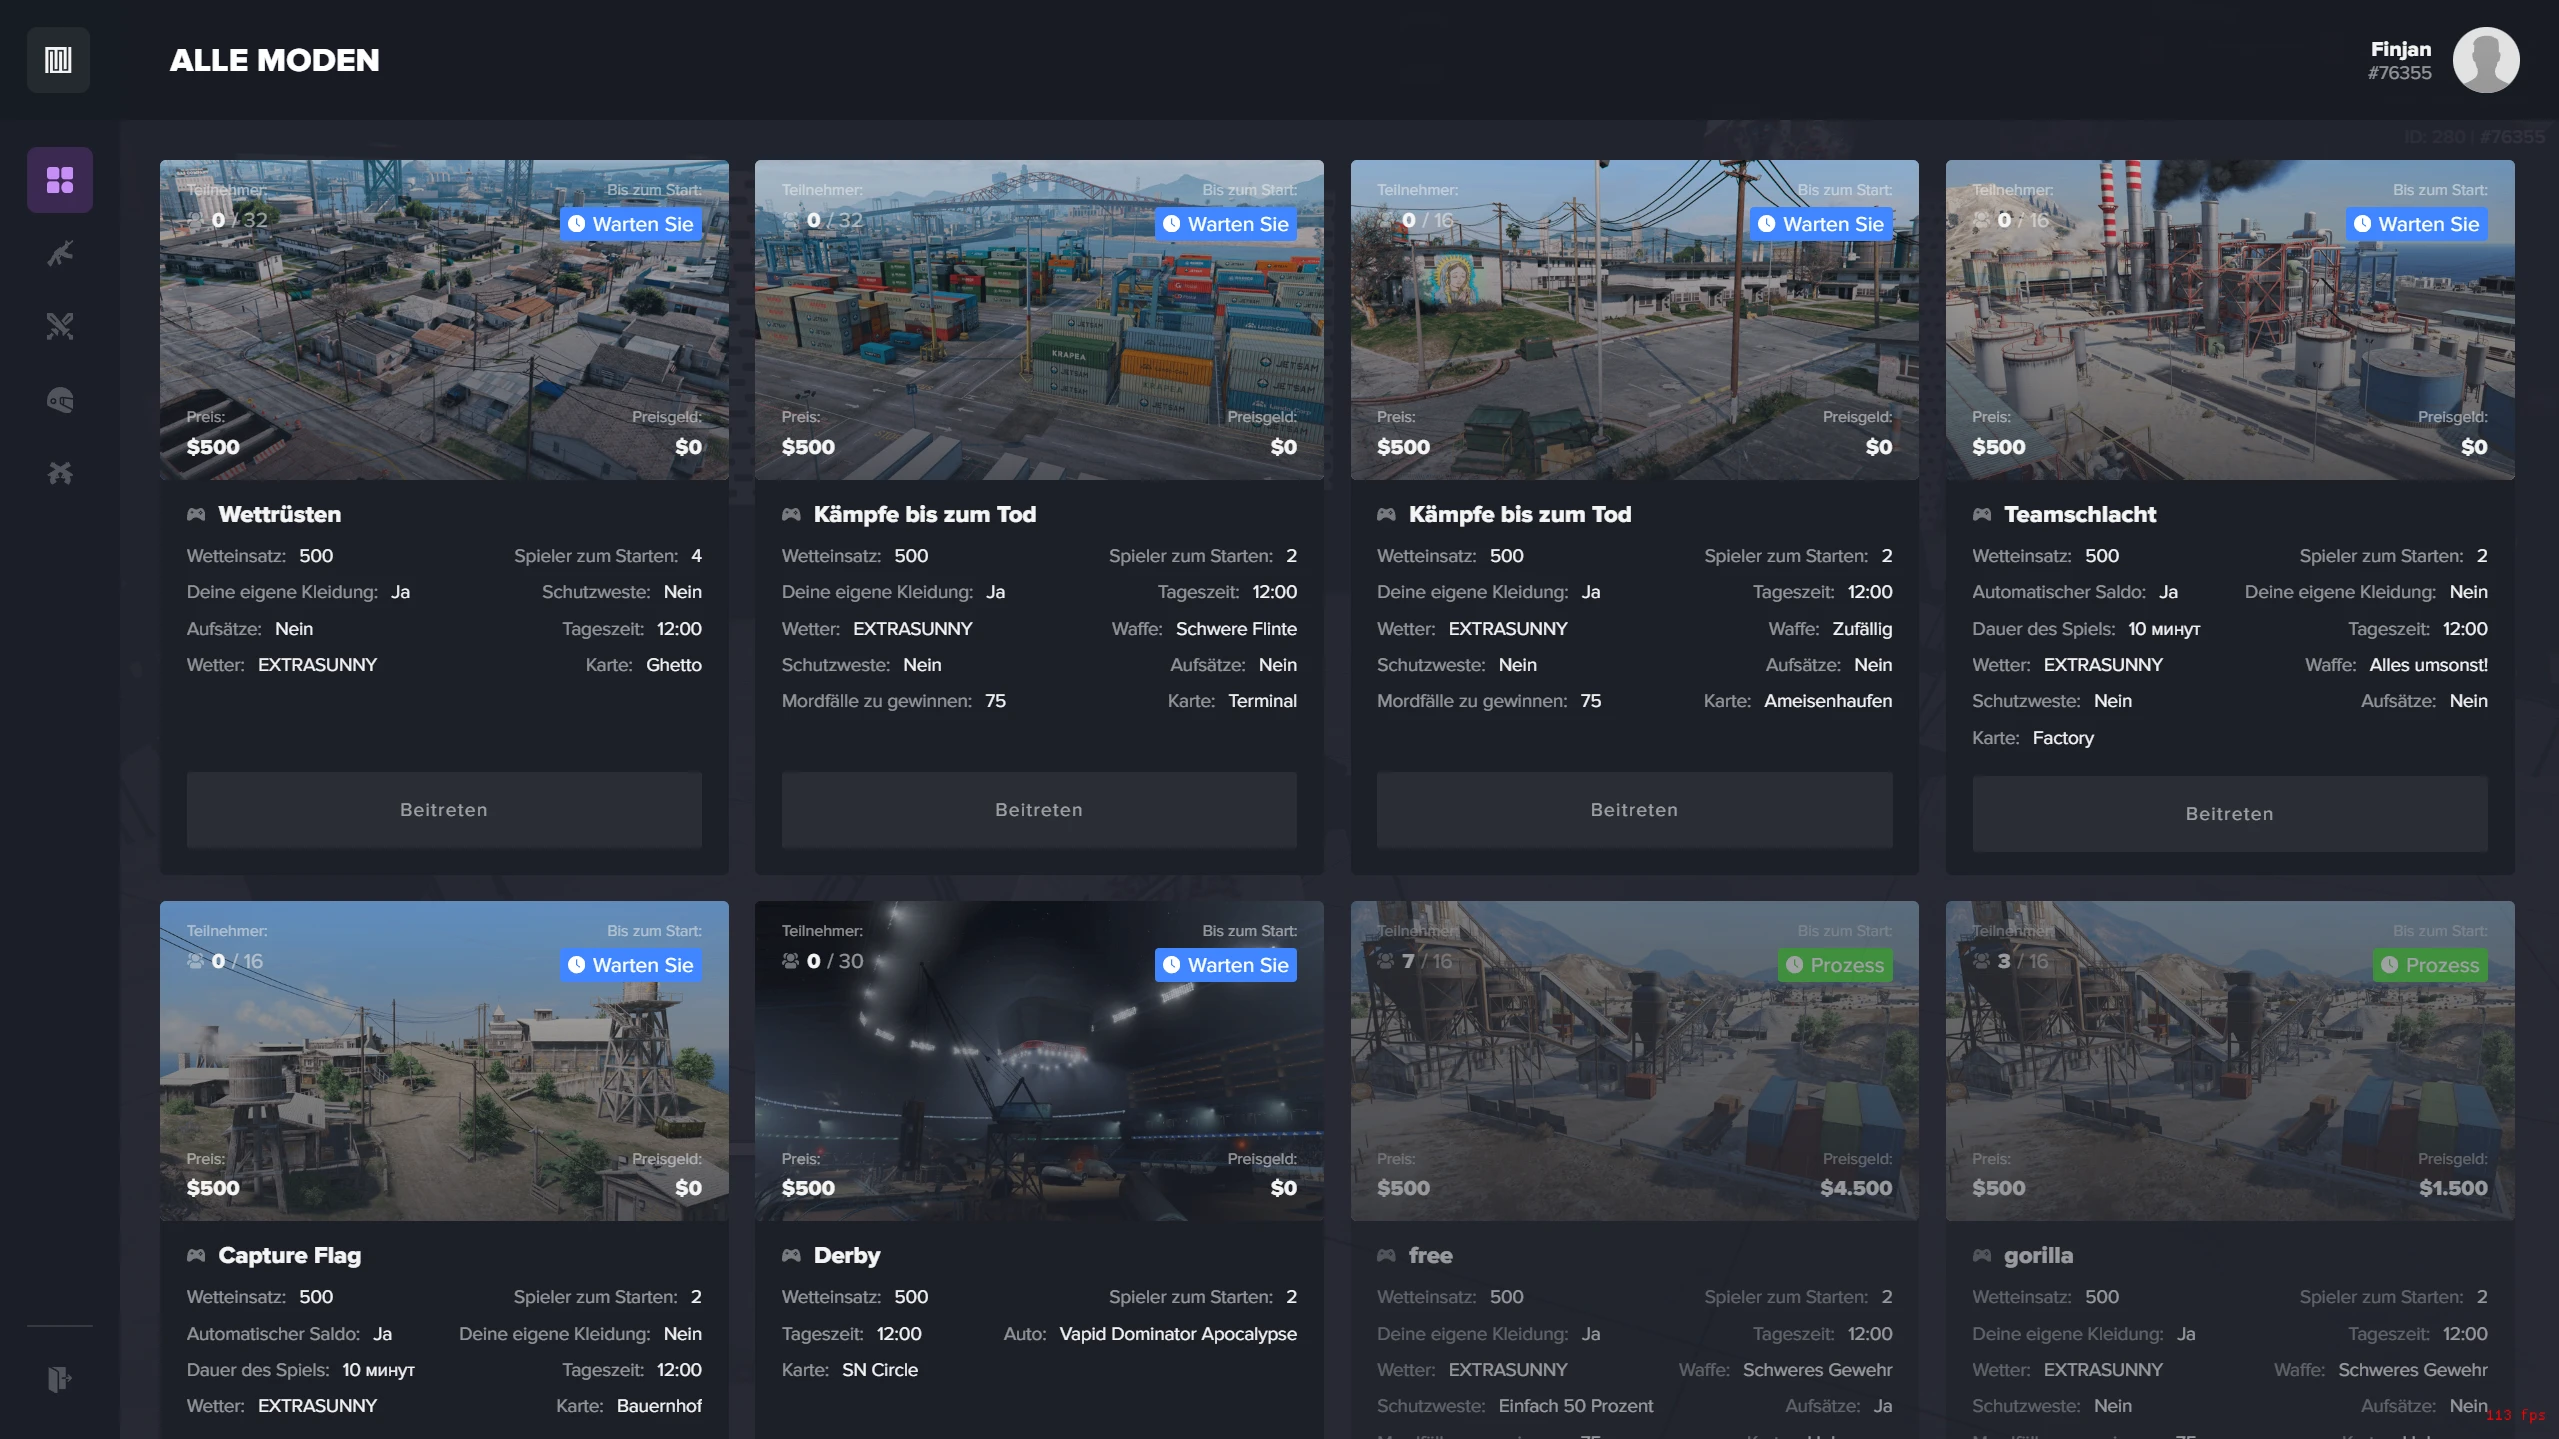Open the racing helmet category in sidebar

[60, 400]
